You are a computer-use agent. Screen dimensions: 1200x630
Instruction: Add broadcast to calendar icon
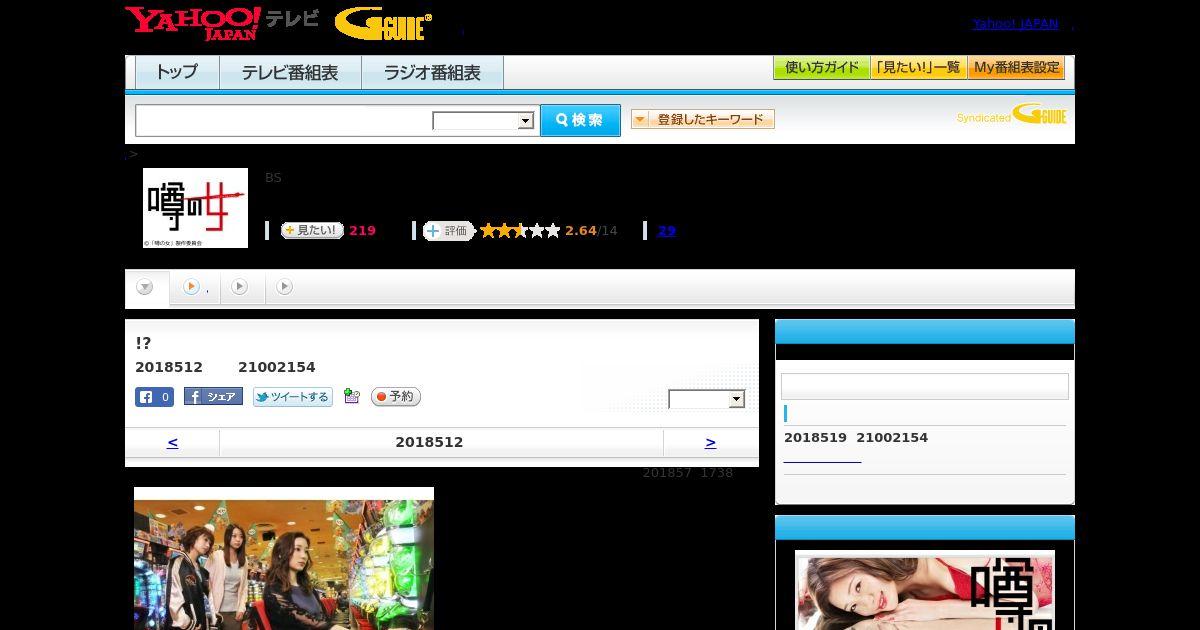tap(351, 396)
